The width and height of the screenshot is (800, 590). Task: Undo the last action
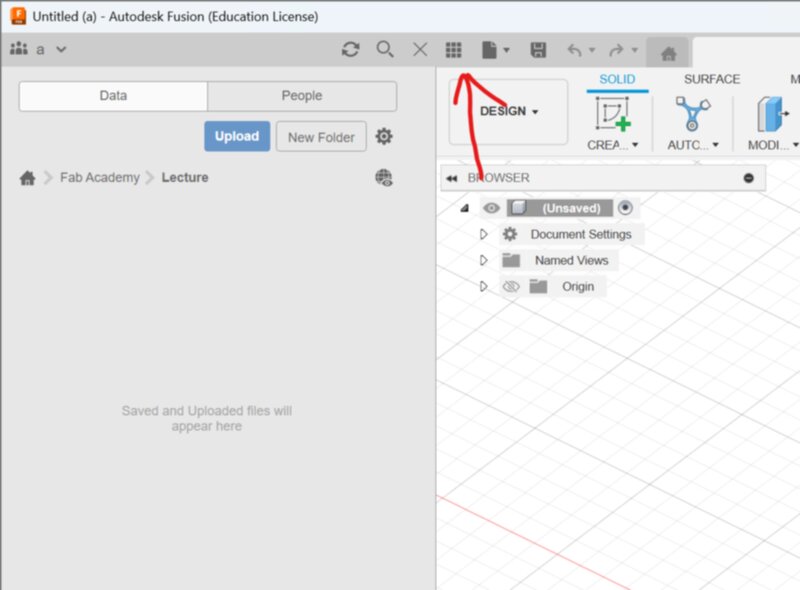574,50
